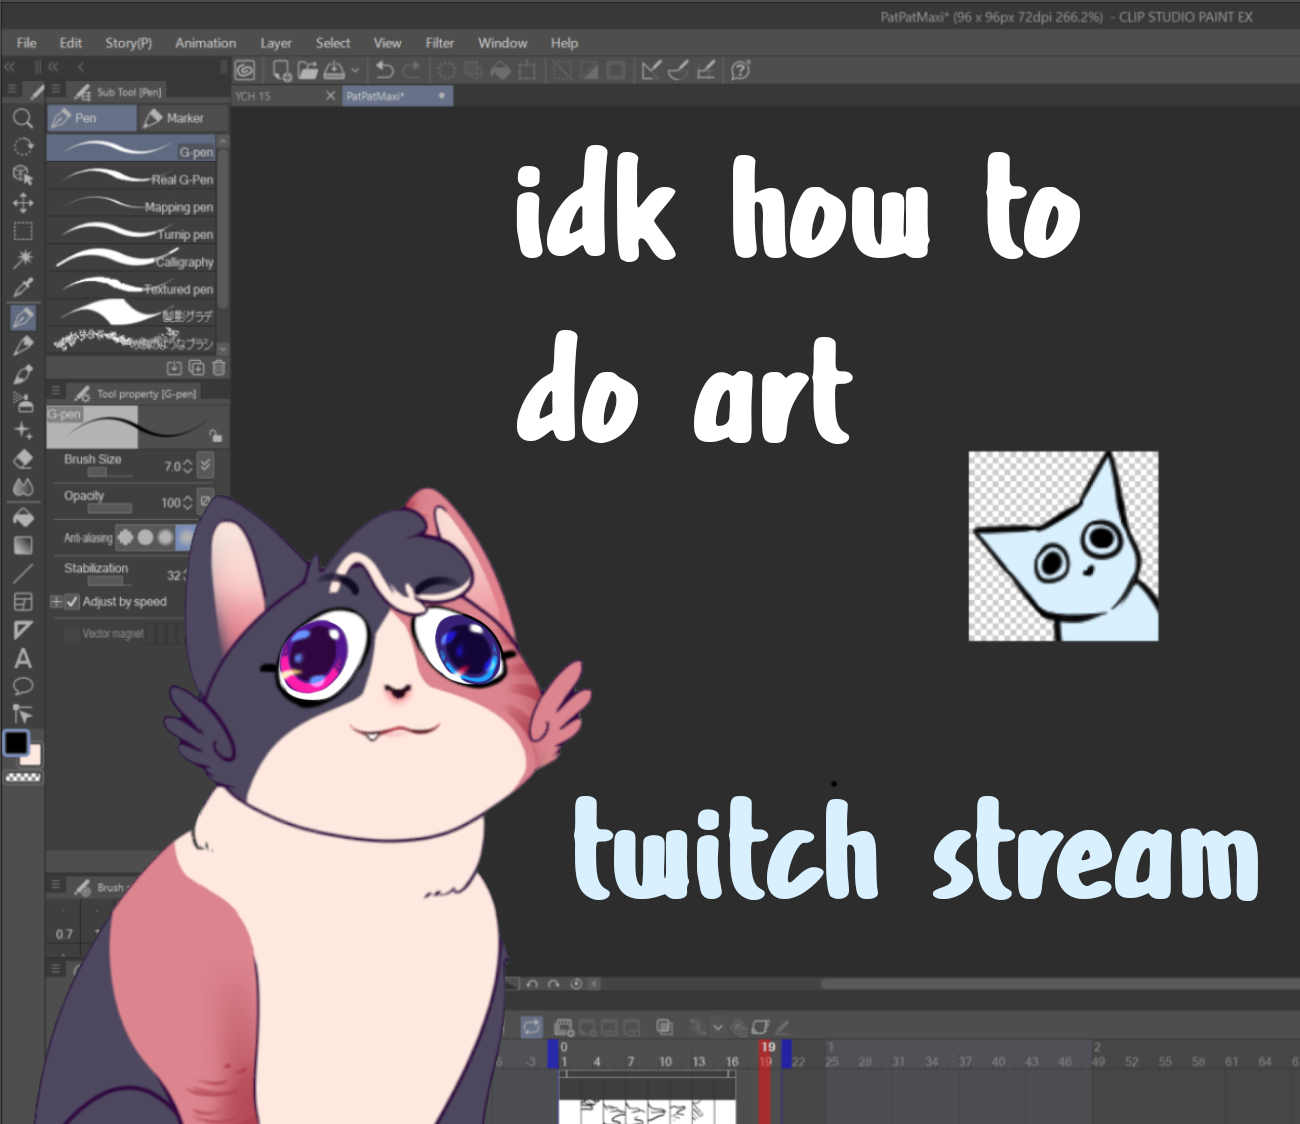This screenshot has height=1124, width=1300.
Task: Switch to the YCH 15 document tab
Action: click(x=254, y=96)
